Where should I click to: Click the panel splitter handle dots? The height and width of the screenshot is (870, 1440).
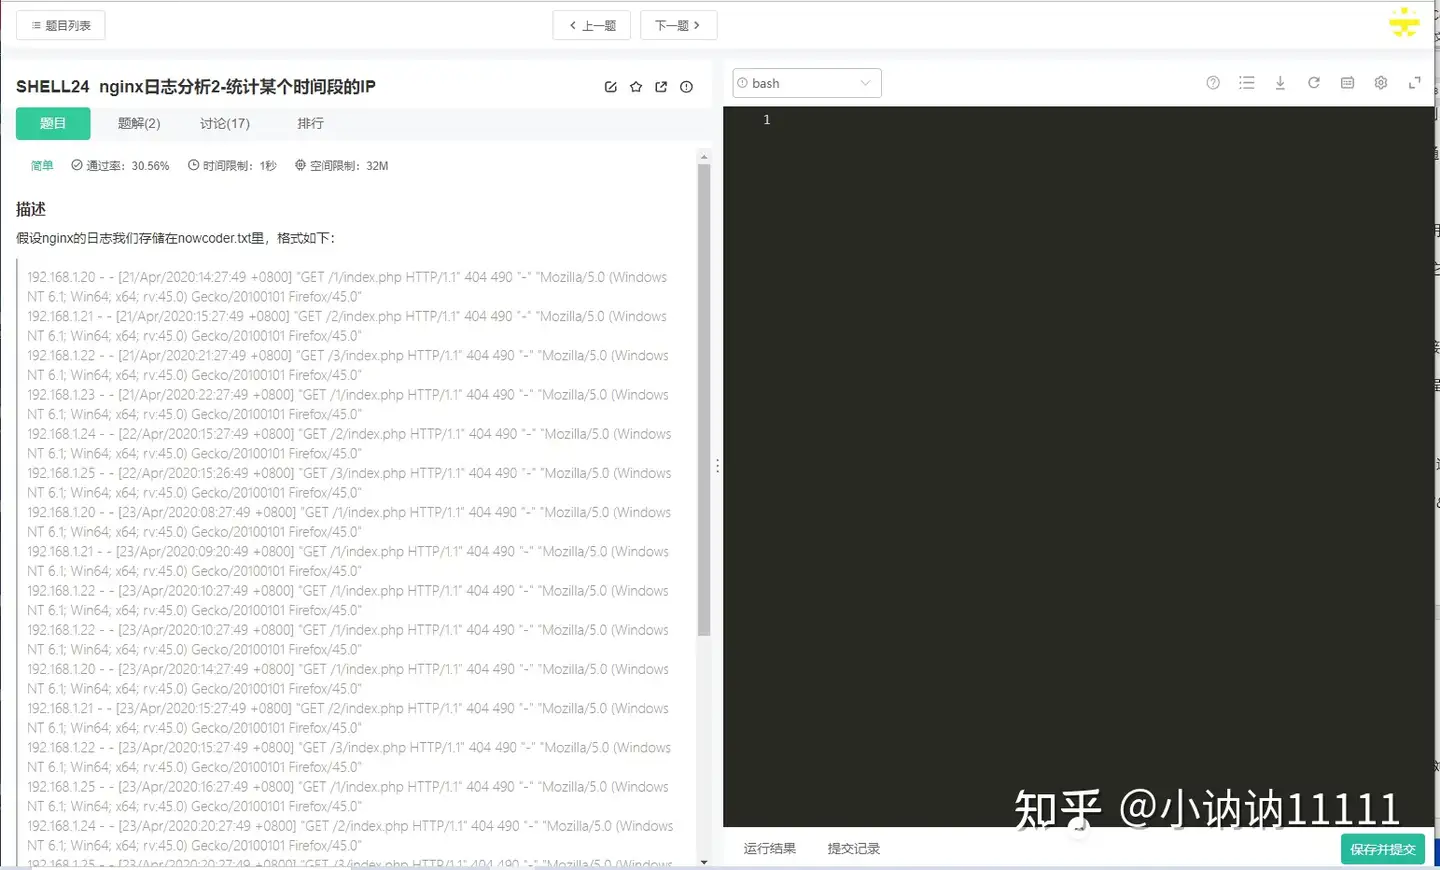[x=717, y=466]
